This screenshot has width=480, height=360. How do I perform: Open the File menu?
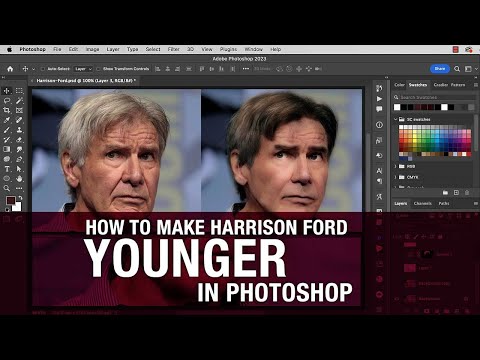coord(57,49)
